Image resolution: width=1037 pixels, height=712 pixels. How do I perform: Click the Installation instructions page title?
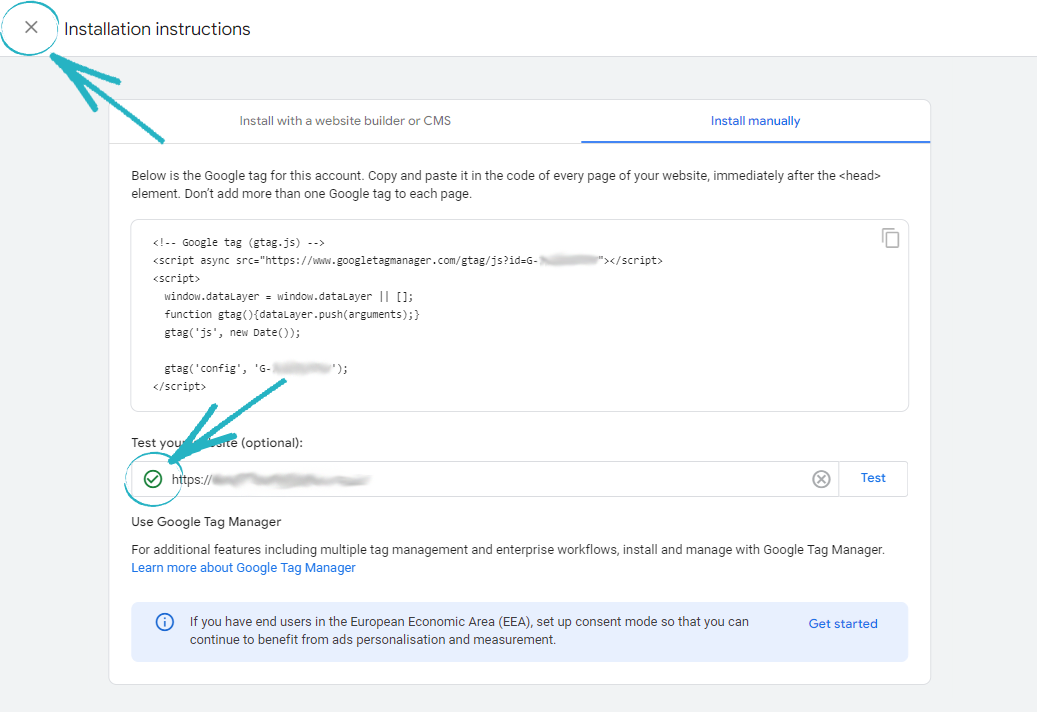[x=157, y=29]
